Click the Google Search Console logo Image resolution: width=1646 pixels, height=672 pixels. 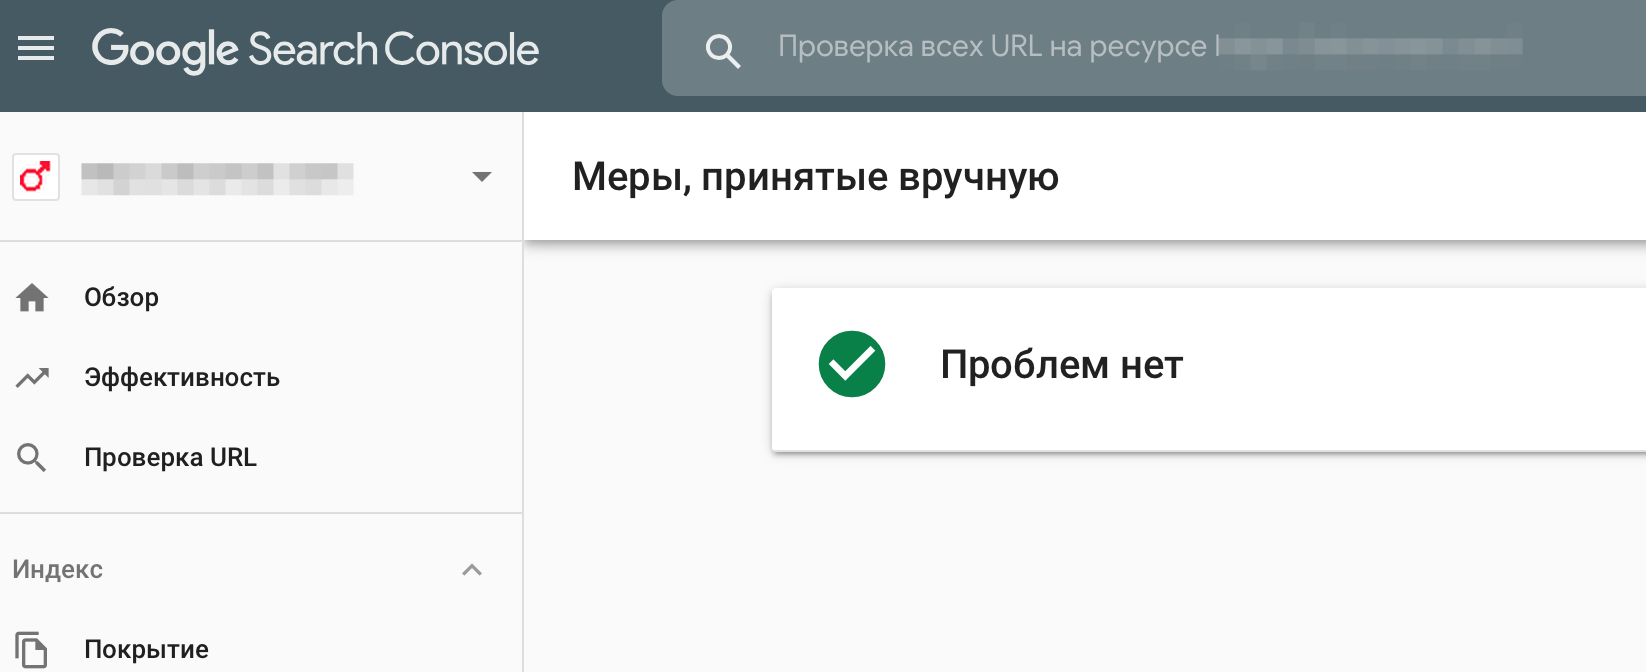click(315, 49)
